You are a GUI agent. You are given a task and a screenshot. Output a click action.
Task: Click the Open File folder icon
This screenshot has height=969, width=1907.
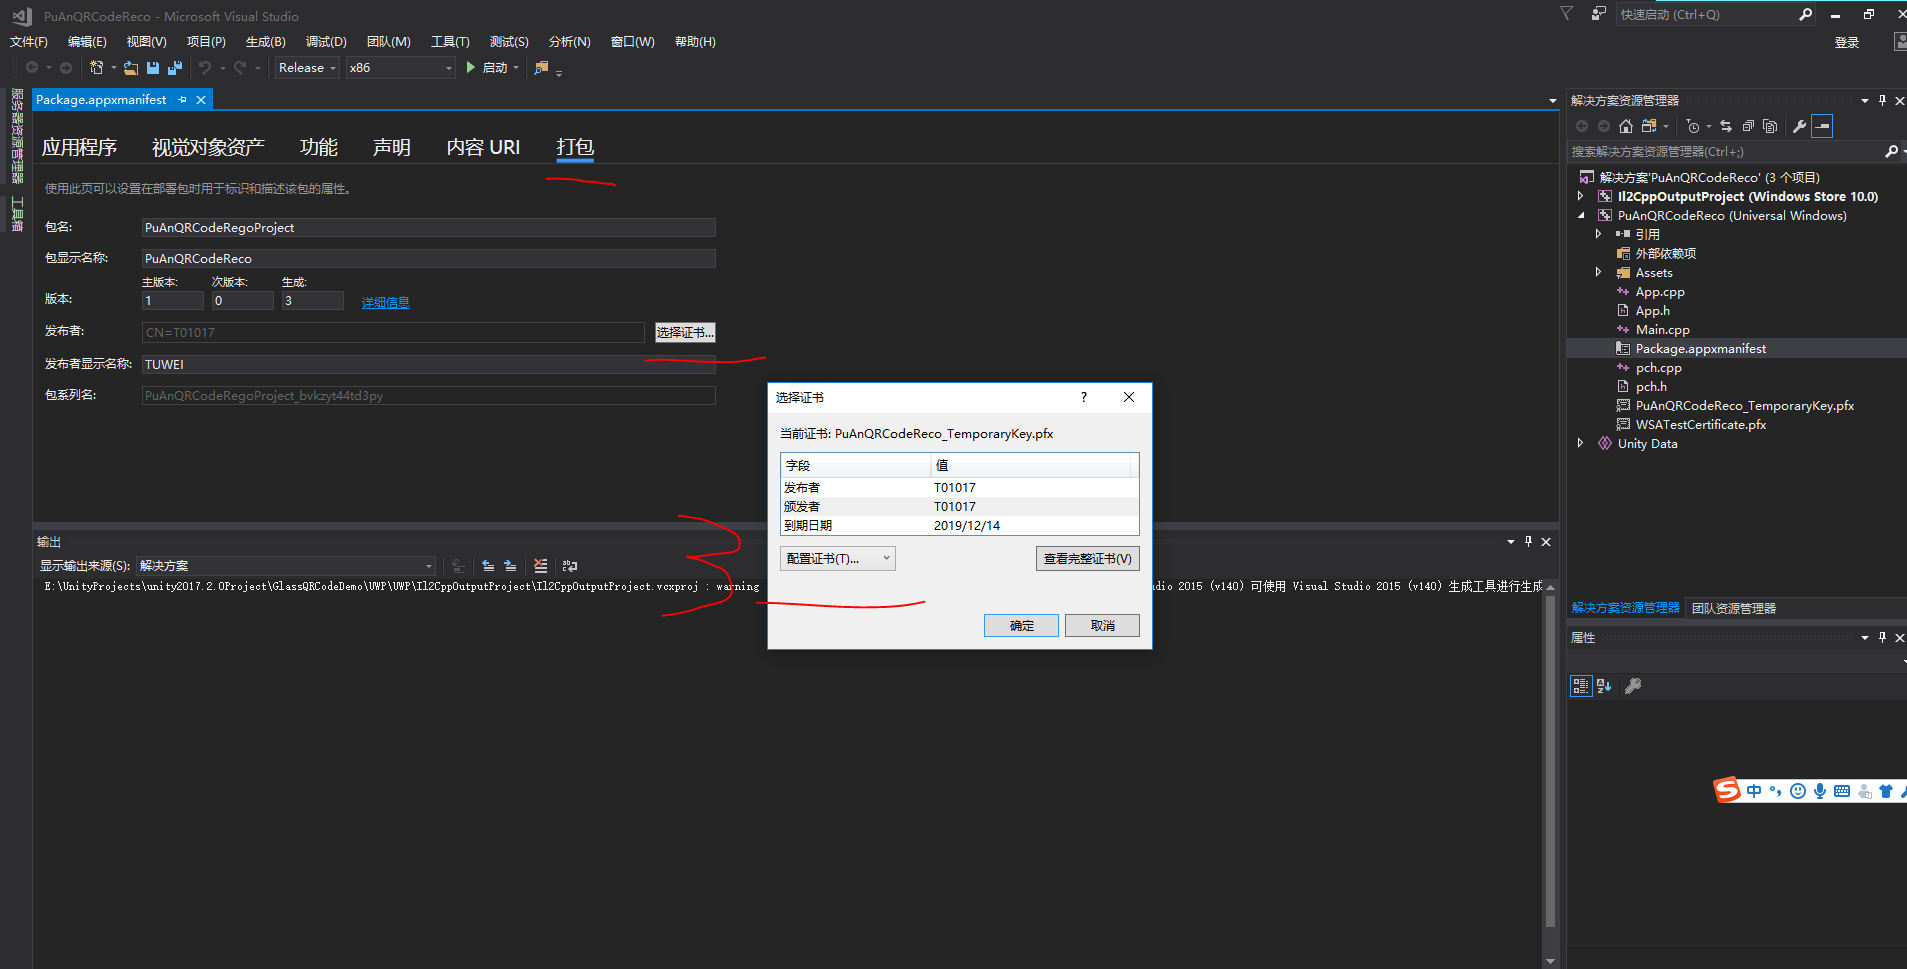131,68
